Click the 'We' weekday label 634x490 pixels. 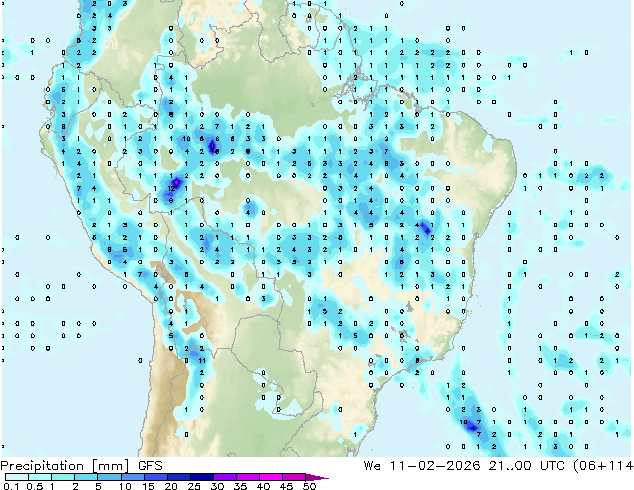tap(372, 466)
